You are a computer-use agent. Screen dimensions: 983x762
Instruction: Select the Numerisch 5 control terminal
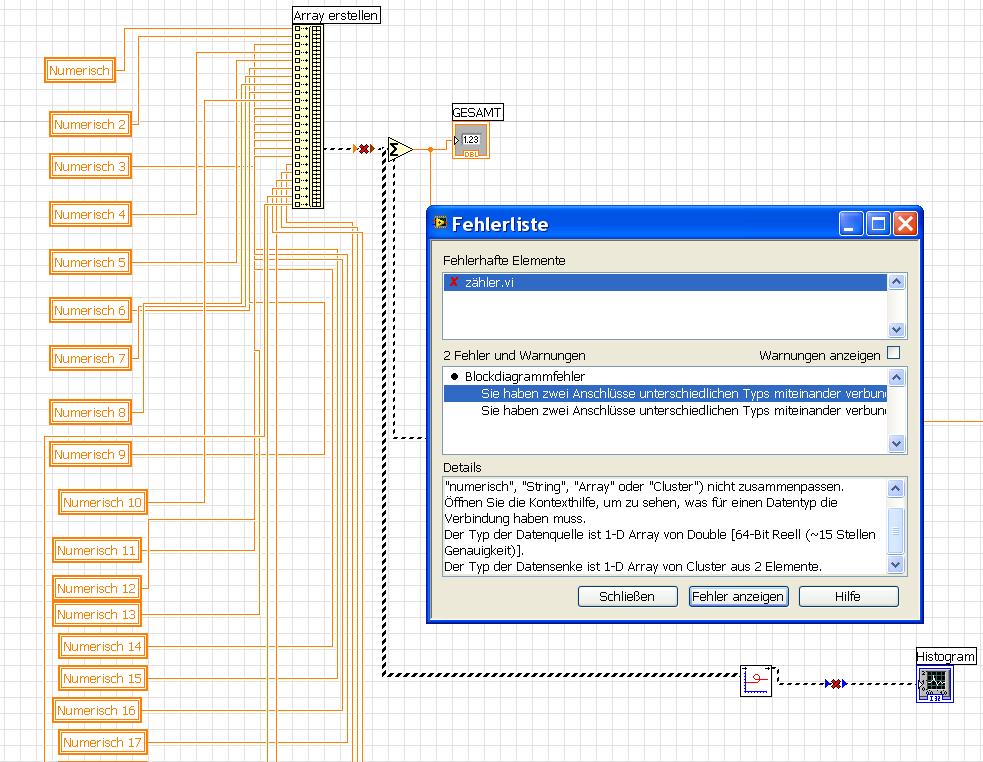(x=90, y=263)
